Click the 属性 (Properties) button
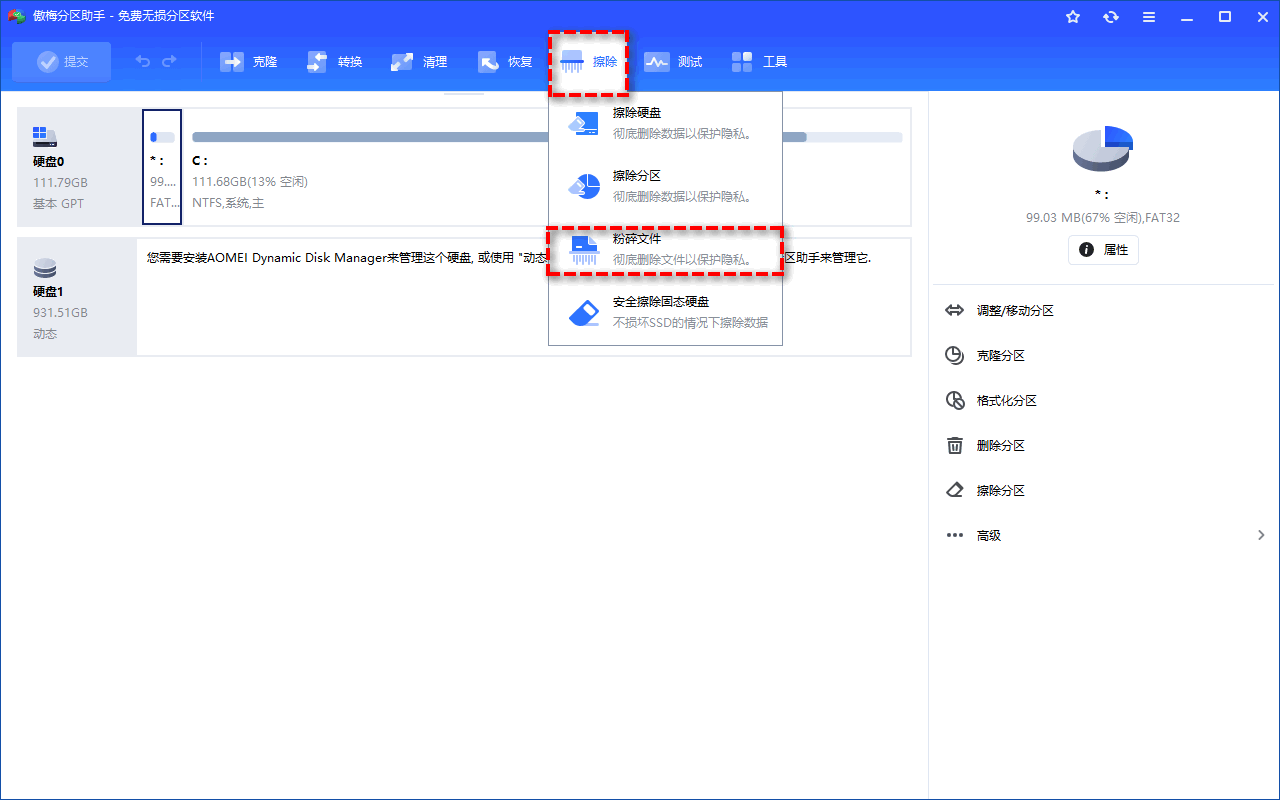Image resolution: width=1280 pixels, height=800 pixels. point(1103,250)
